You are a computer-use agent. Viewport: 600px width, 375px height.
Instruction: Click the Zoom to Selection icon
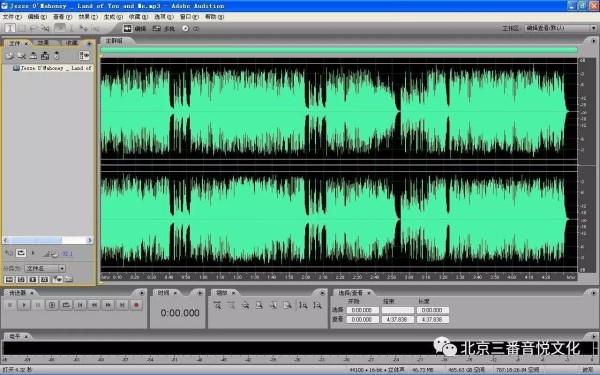coord(260,305)
